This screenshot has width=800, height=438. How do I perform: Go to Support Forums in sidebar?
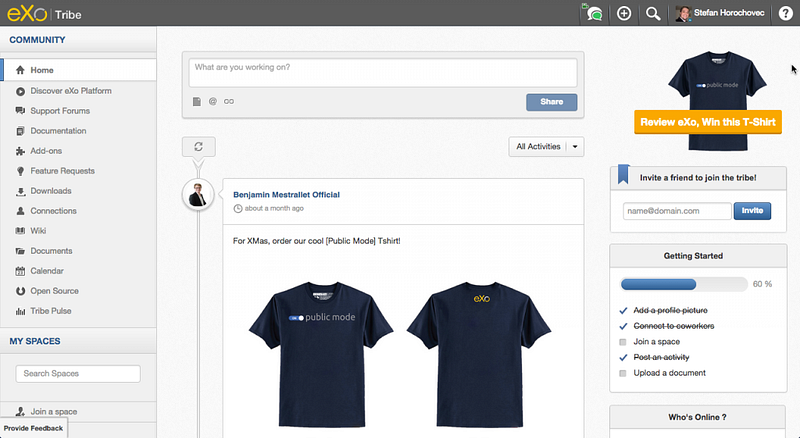pyautogui.click(x=60, y=111)
